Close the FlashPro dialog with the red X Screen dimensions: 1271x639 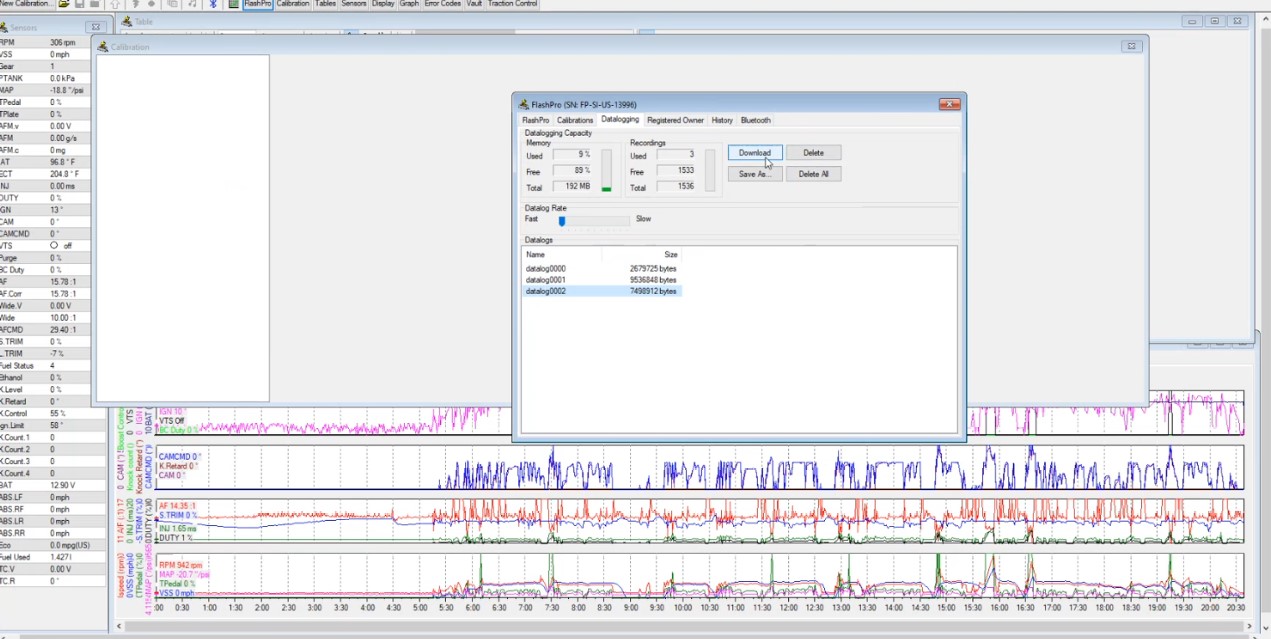tap(949, 104)
